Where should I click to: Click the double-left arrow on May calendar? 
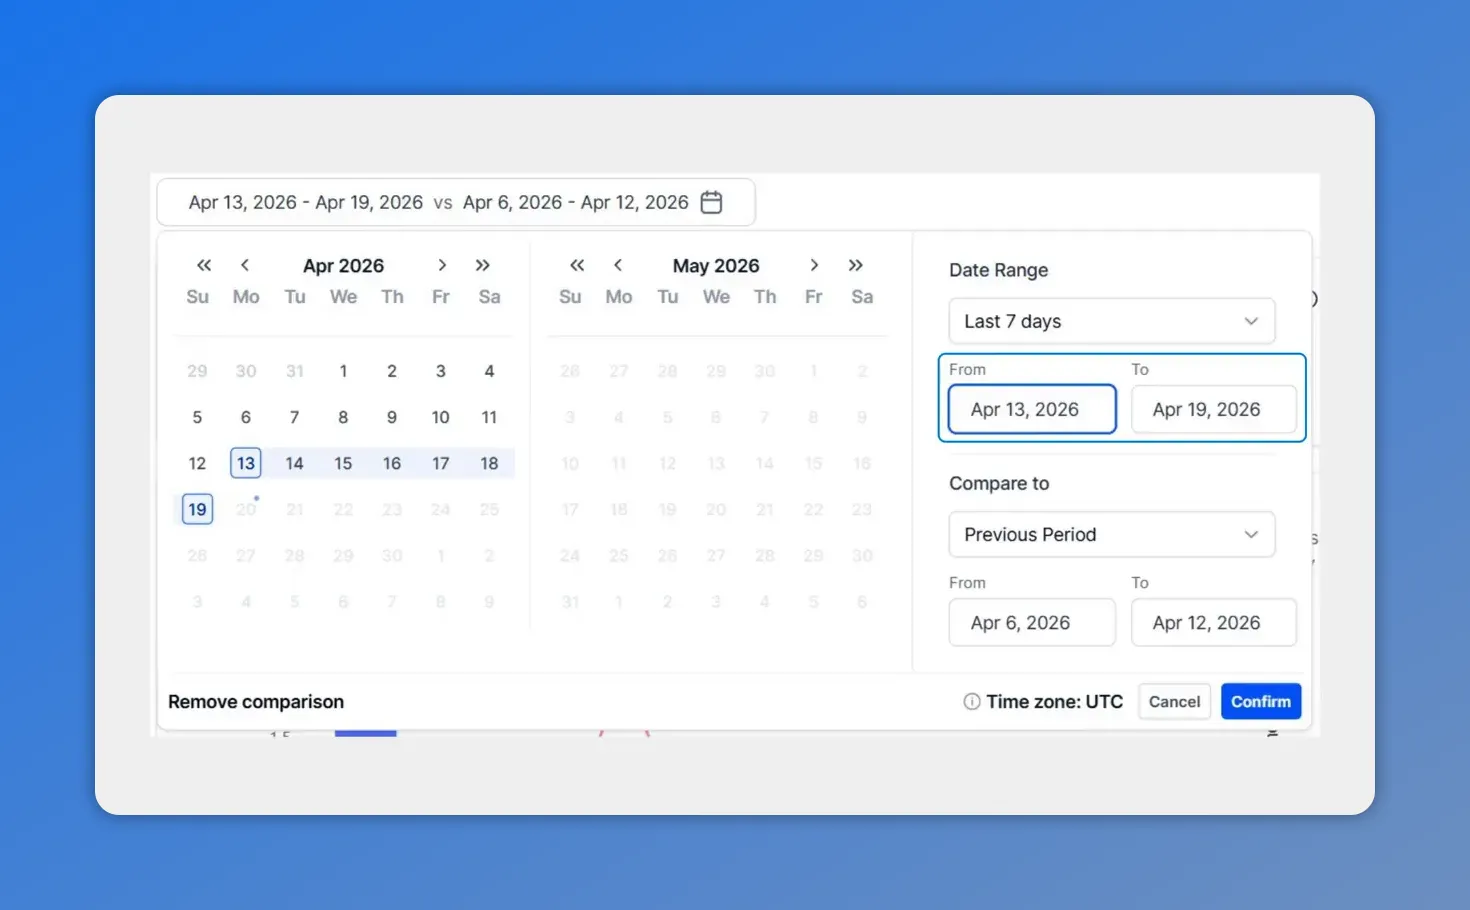pyautogui.click(x=576, y=265)
